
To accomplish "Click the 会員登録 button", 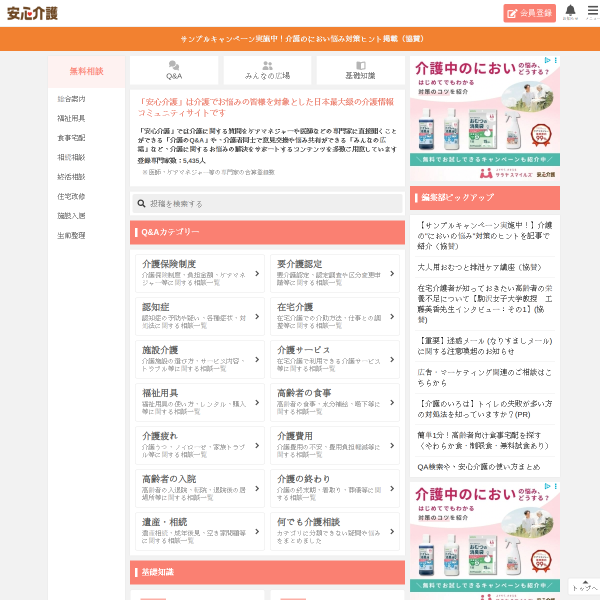I will click(x=530, y=13).
